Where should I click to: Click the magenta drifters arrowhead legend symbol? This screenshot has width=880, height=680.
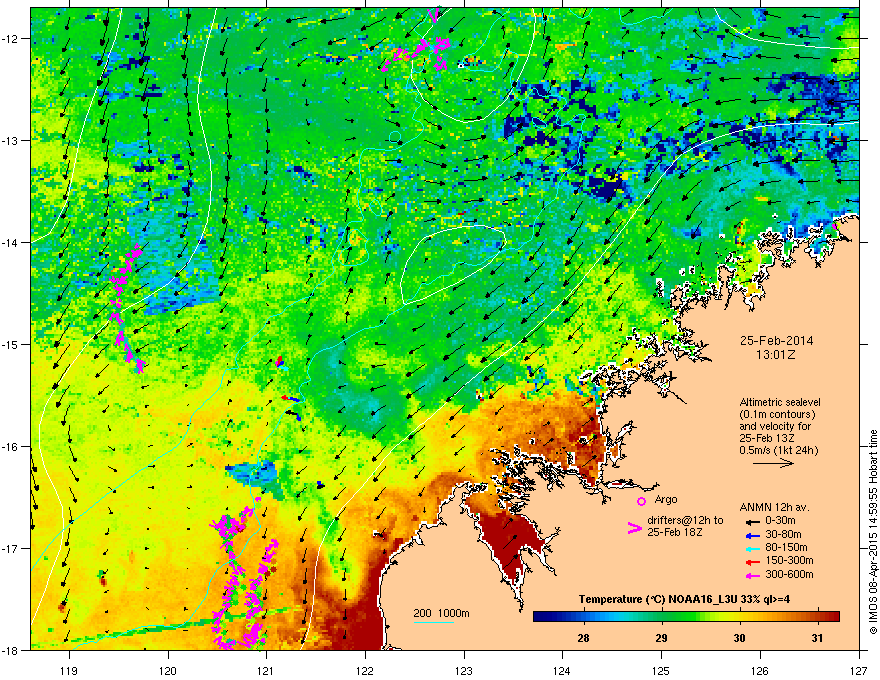coord(634,527)
